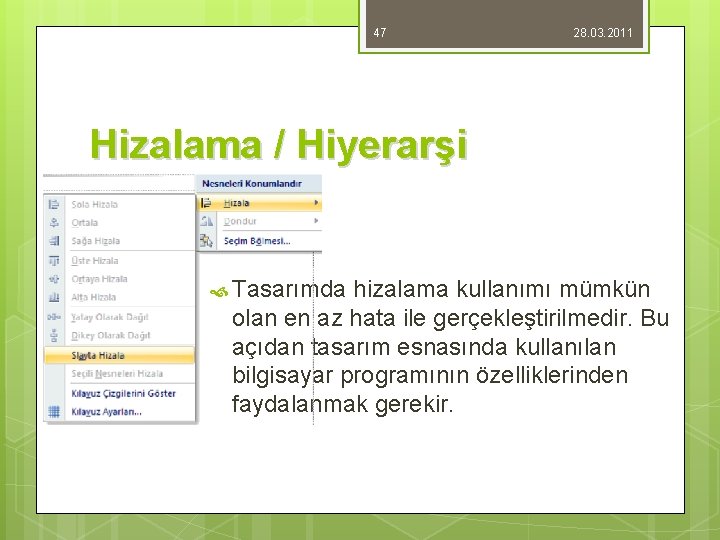
Task: Click the Ortaya Hizala align-middle icon
Action: point(54,279)
